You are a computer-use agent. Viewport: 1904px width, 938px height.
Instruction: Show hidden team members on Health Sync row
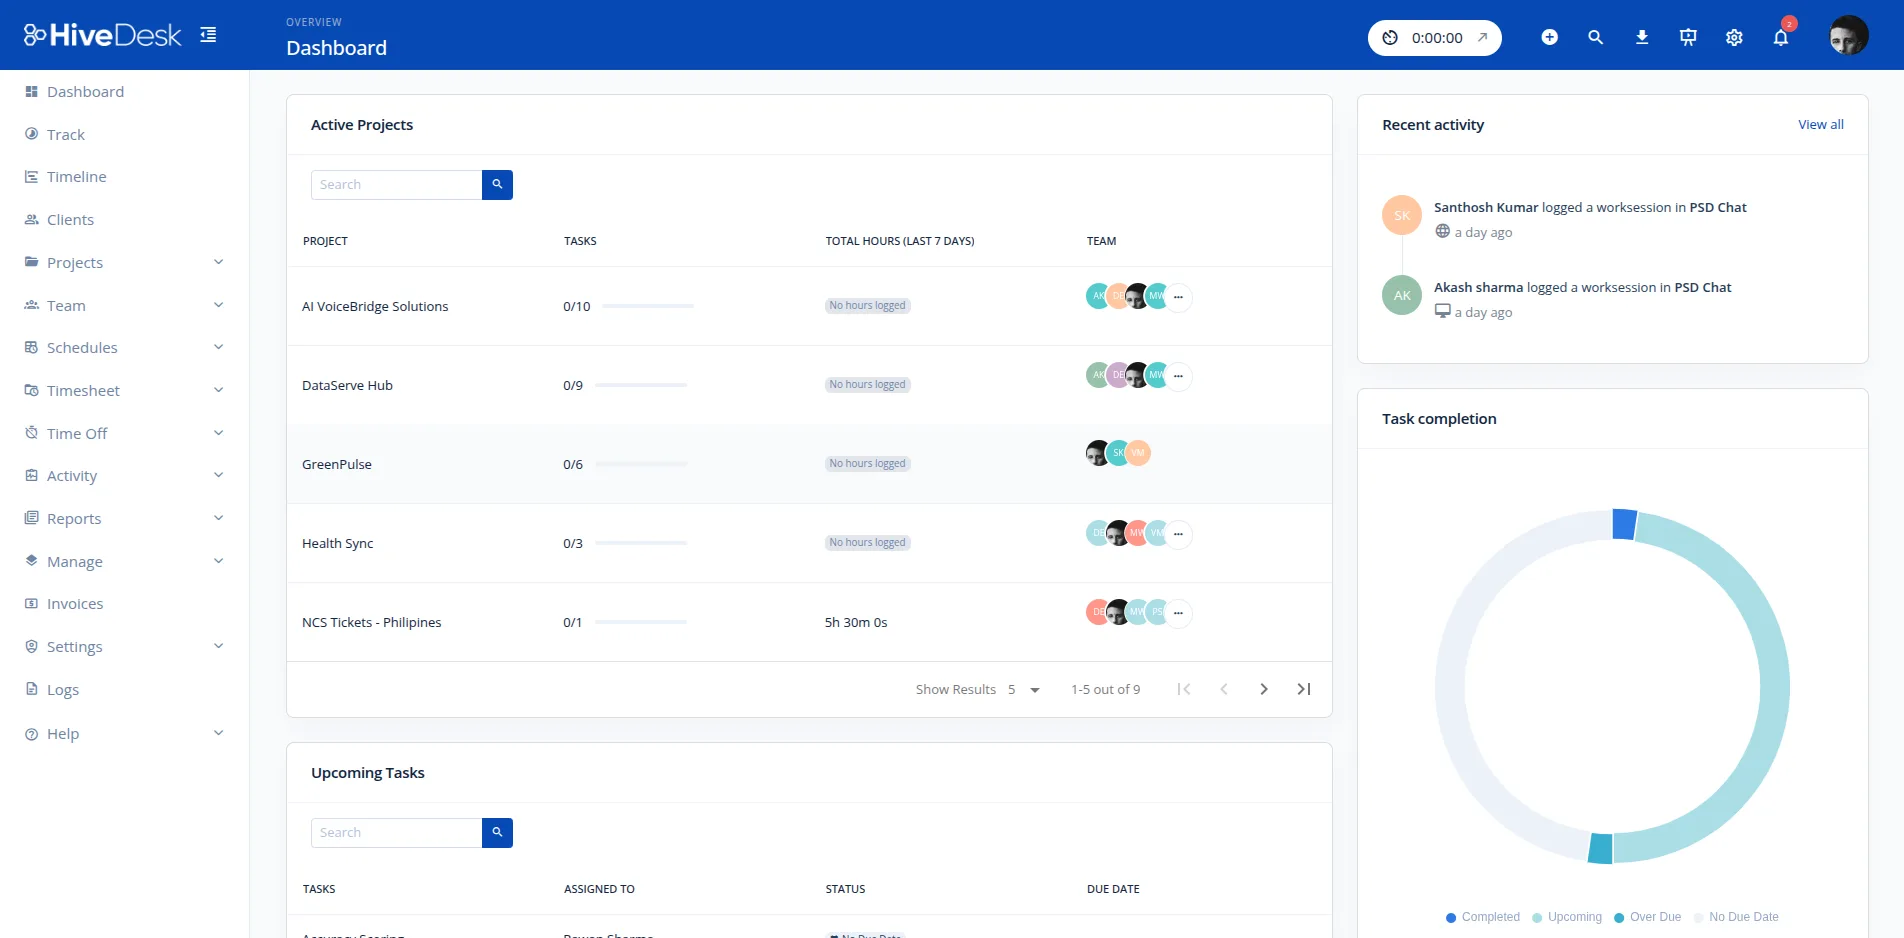pos(1179,534)
